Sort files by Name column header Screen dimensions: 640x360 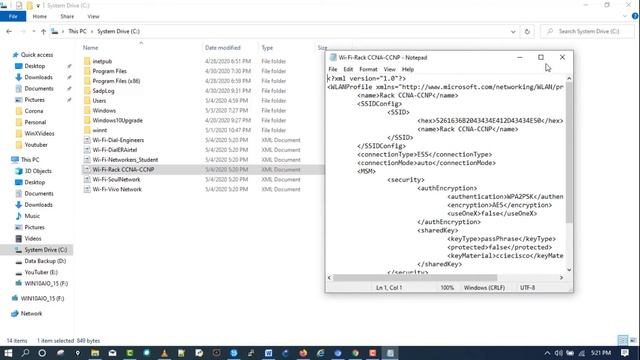point(91,48)
